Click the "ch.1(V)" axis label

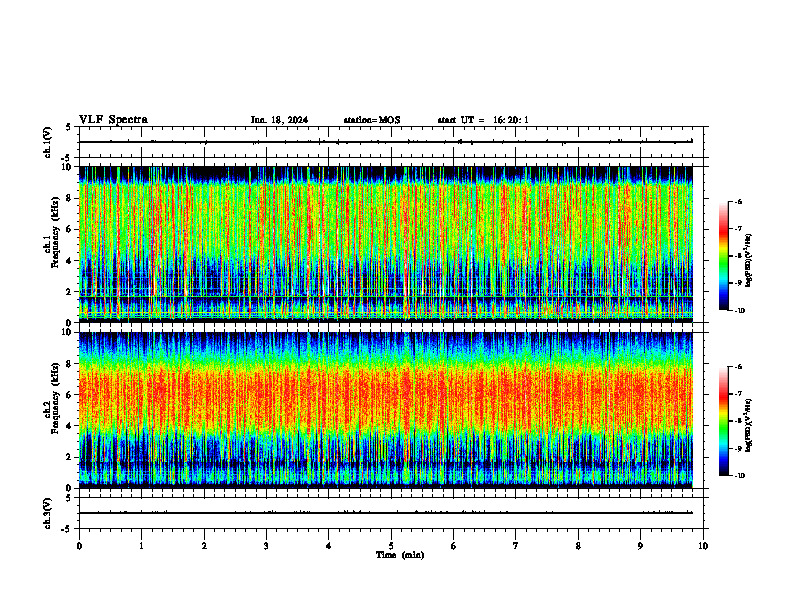tap(47, 142)
